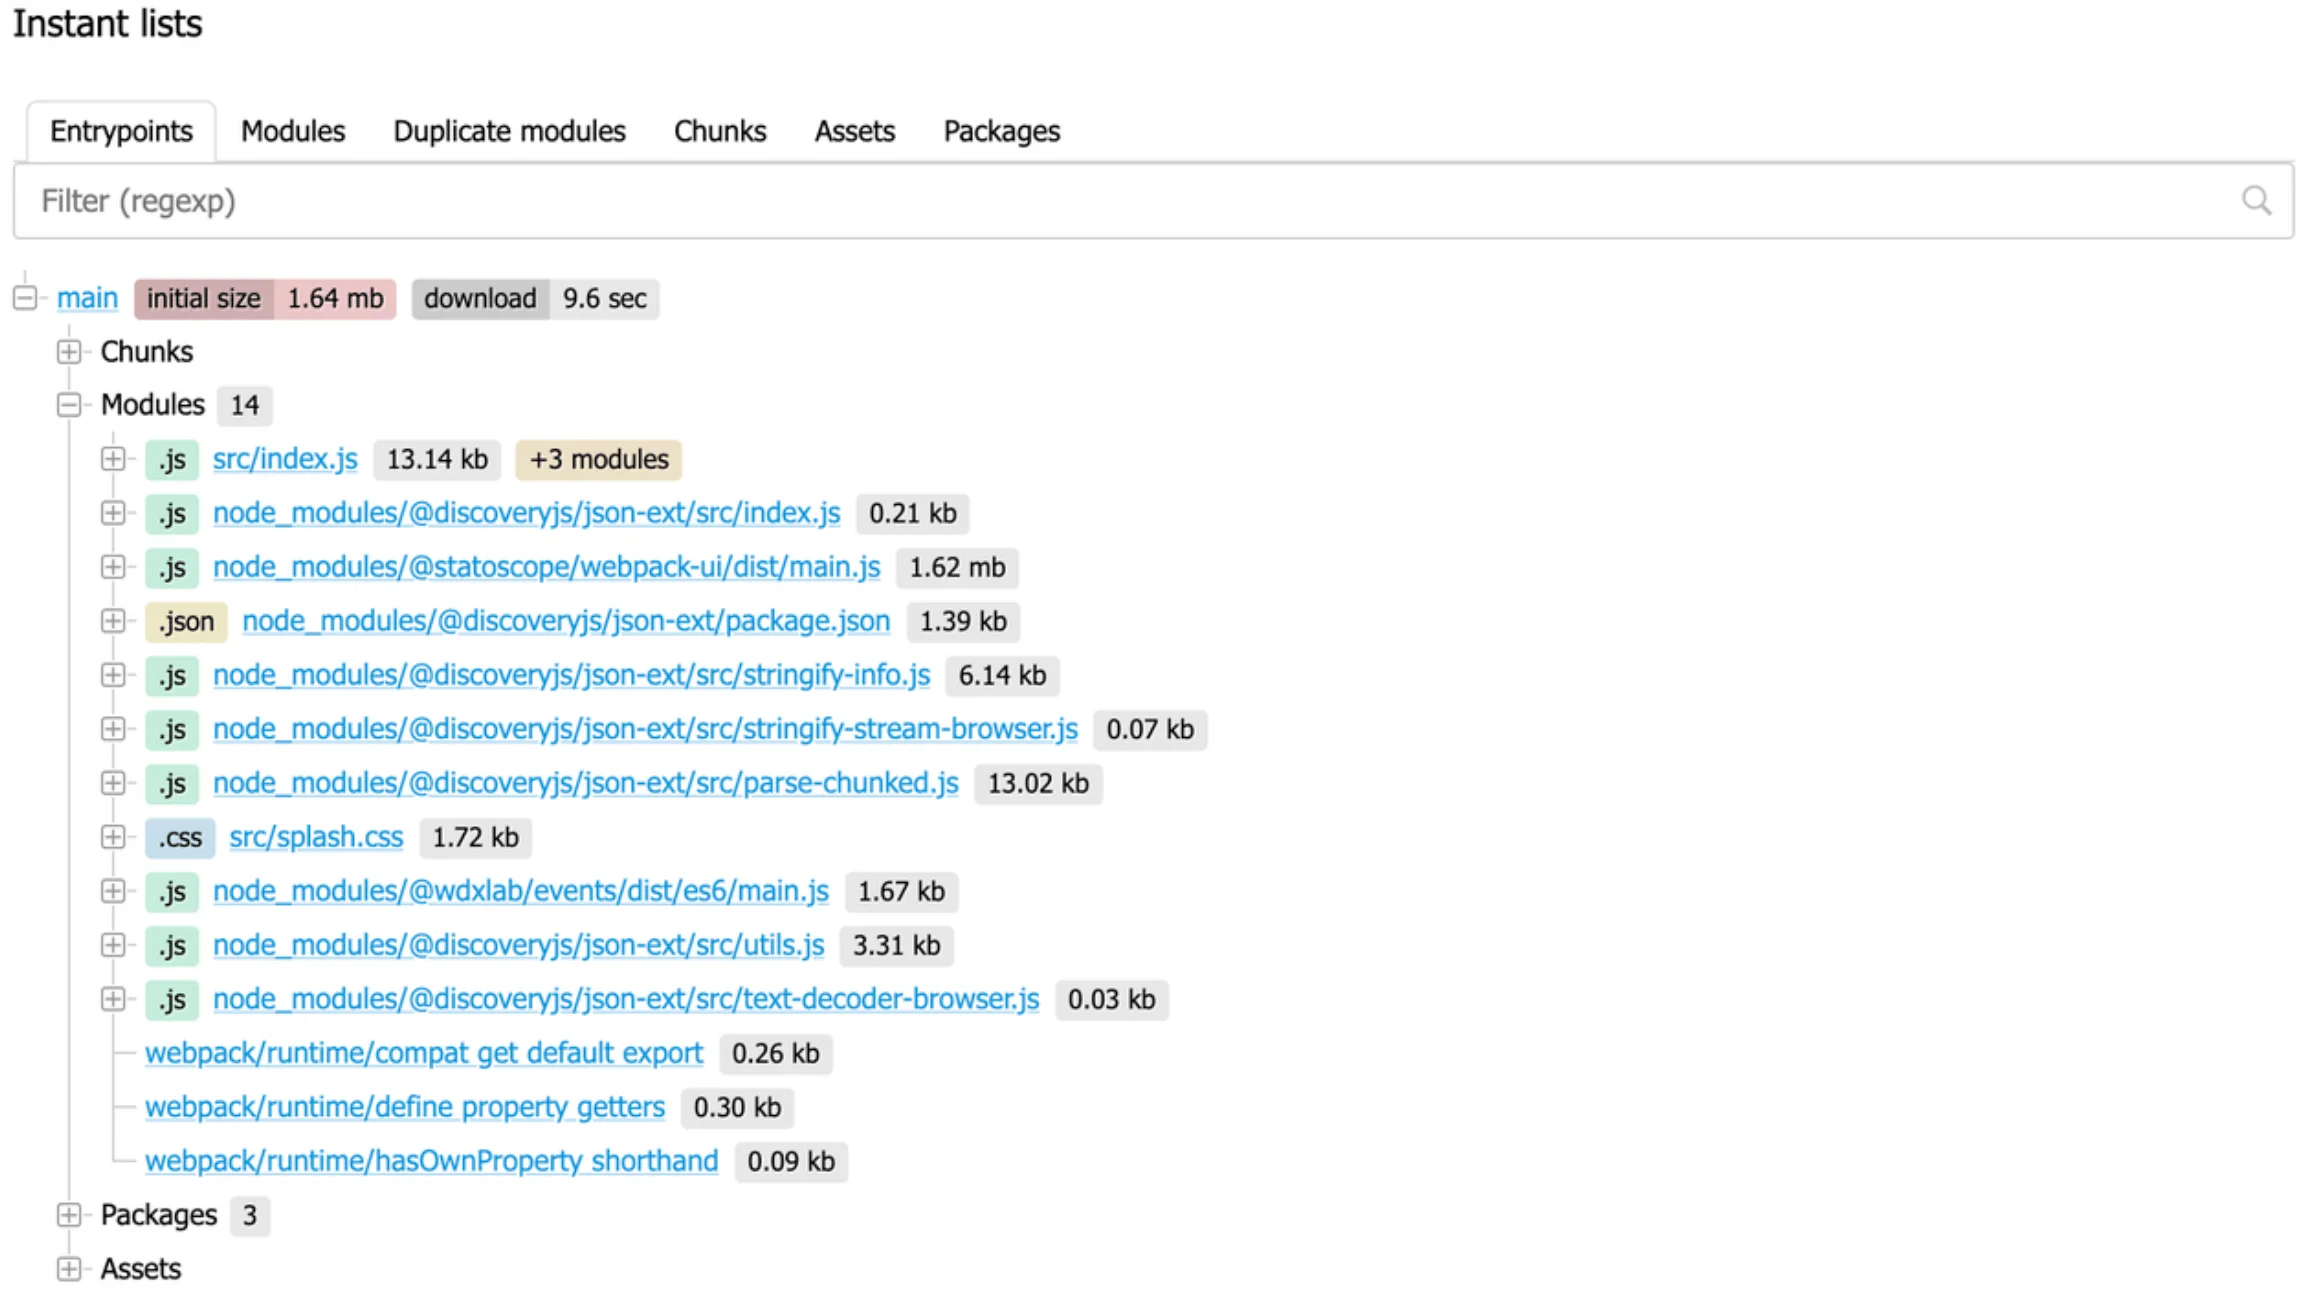The height and width of the screenshot is (1298, 2304).
Task: Click the .js badge beside utils.js
Action: click(172, 945)
